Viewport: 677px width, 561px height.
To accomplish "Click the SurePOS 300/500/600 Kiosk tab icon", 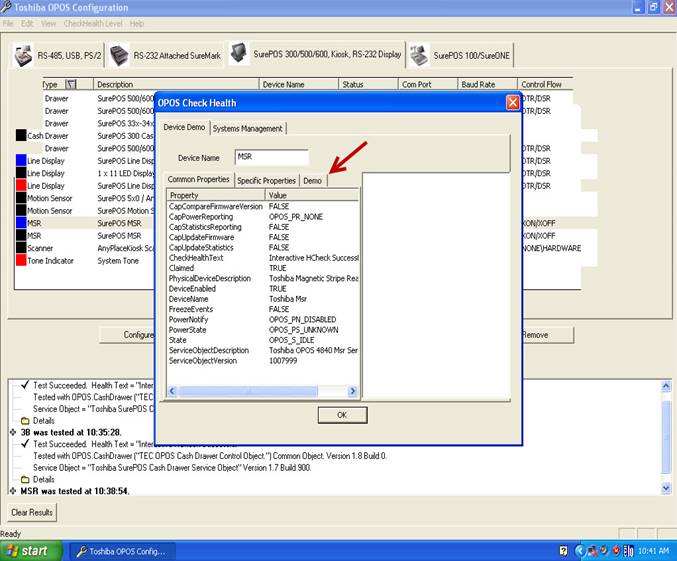I will coord(238,55).
